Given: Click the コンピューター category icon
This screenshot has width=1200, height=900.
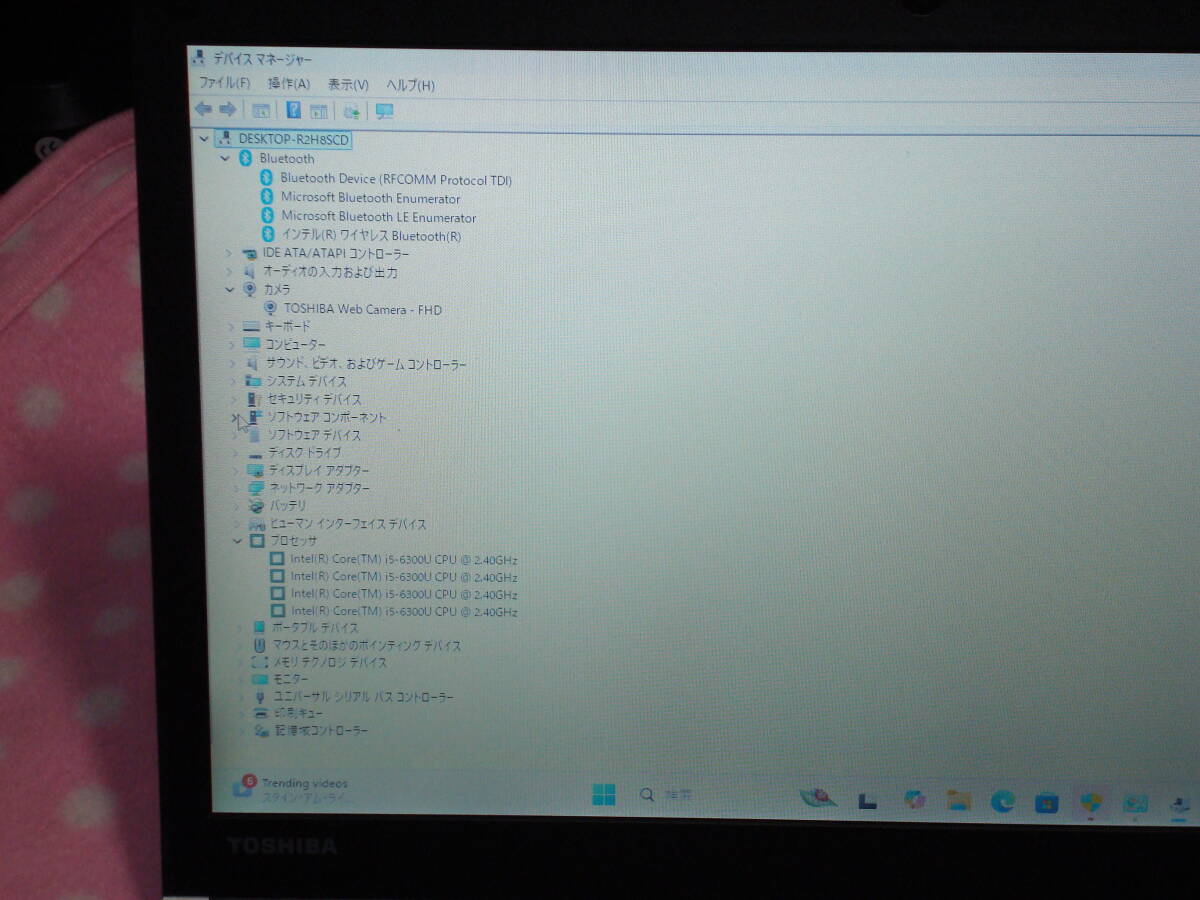Looking at the screenshot, I should (252, 344).
